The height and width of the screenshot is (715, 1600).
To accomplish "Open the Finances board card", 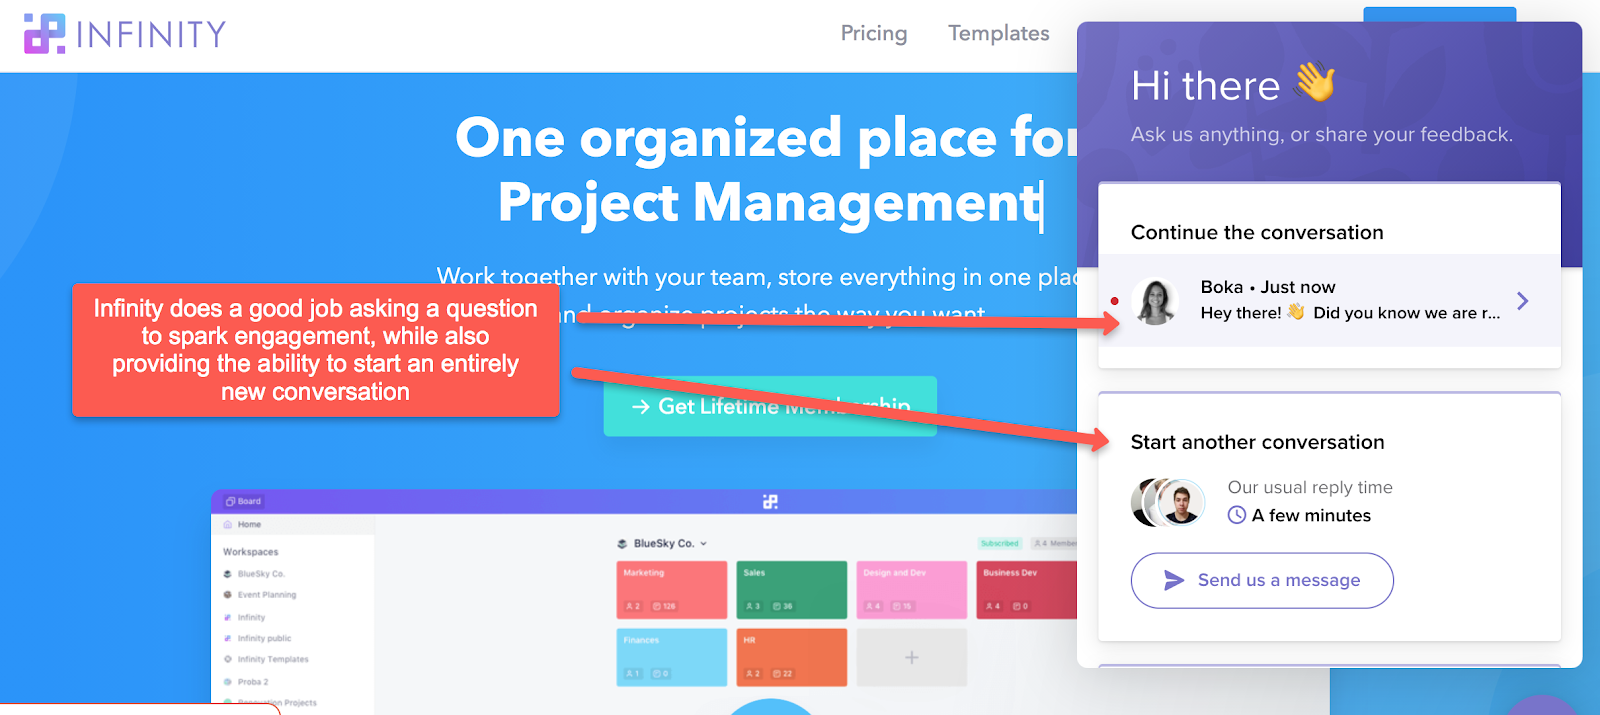I will tap(672, 657).
